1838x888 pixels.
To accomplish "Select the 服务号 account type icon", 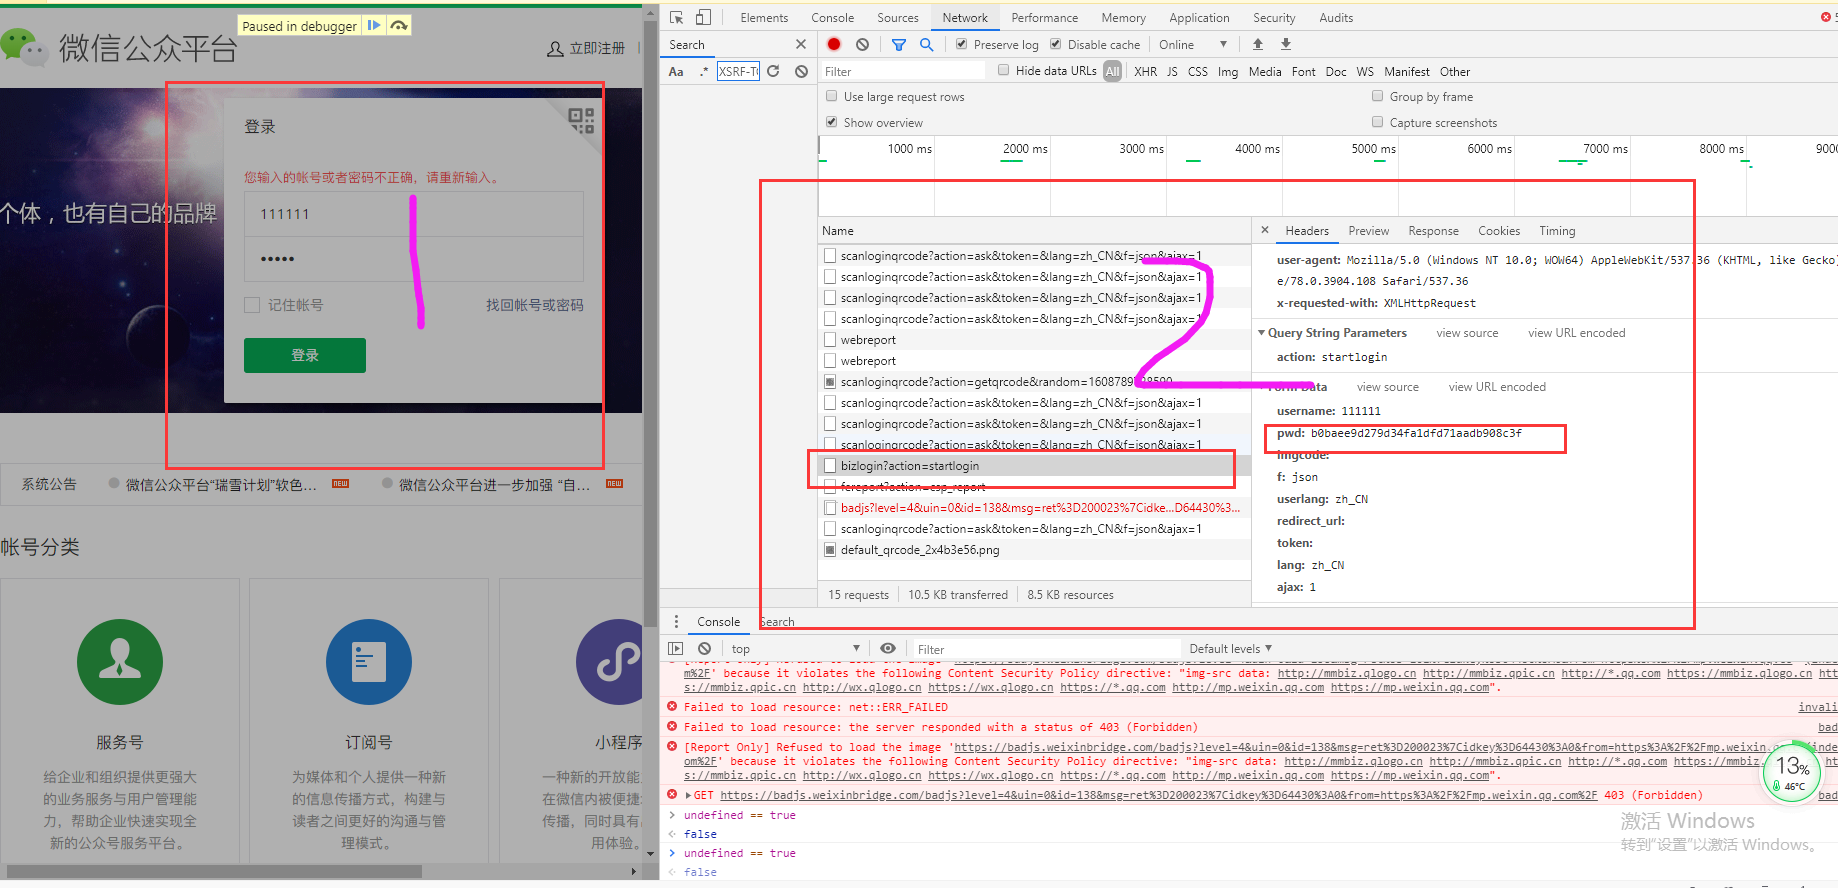I will pos(120,662).
